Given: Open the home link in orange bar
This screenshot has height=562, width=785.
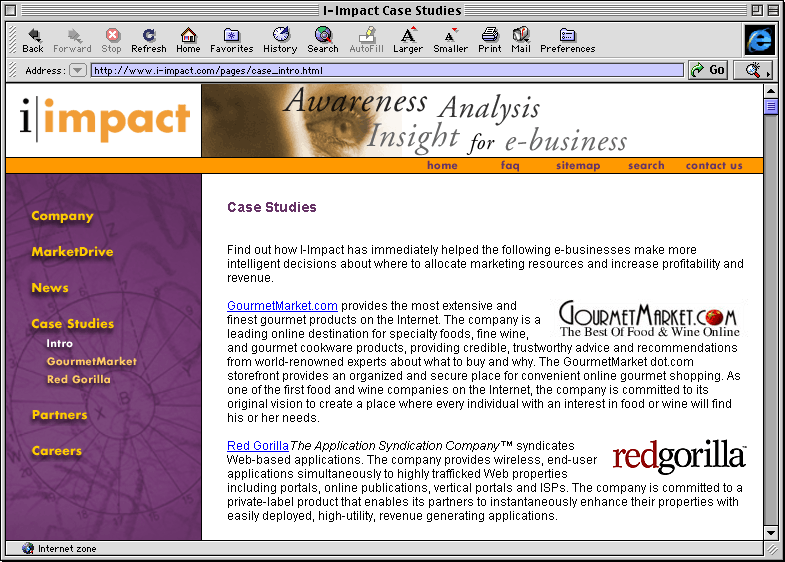Looking at the screenshot, I should click(x=442, y=166).
